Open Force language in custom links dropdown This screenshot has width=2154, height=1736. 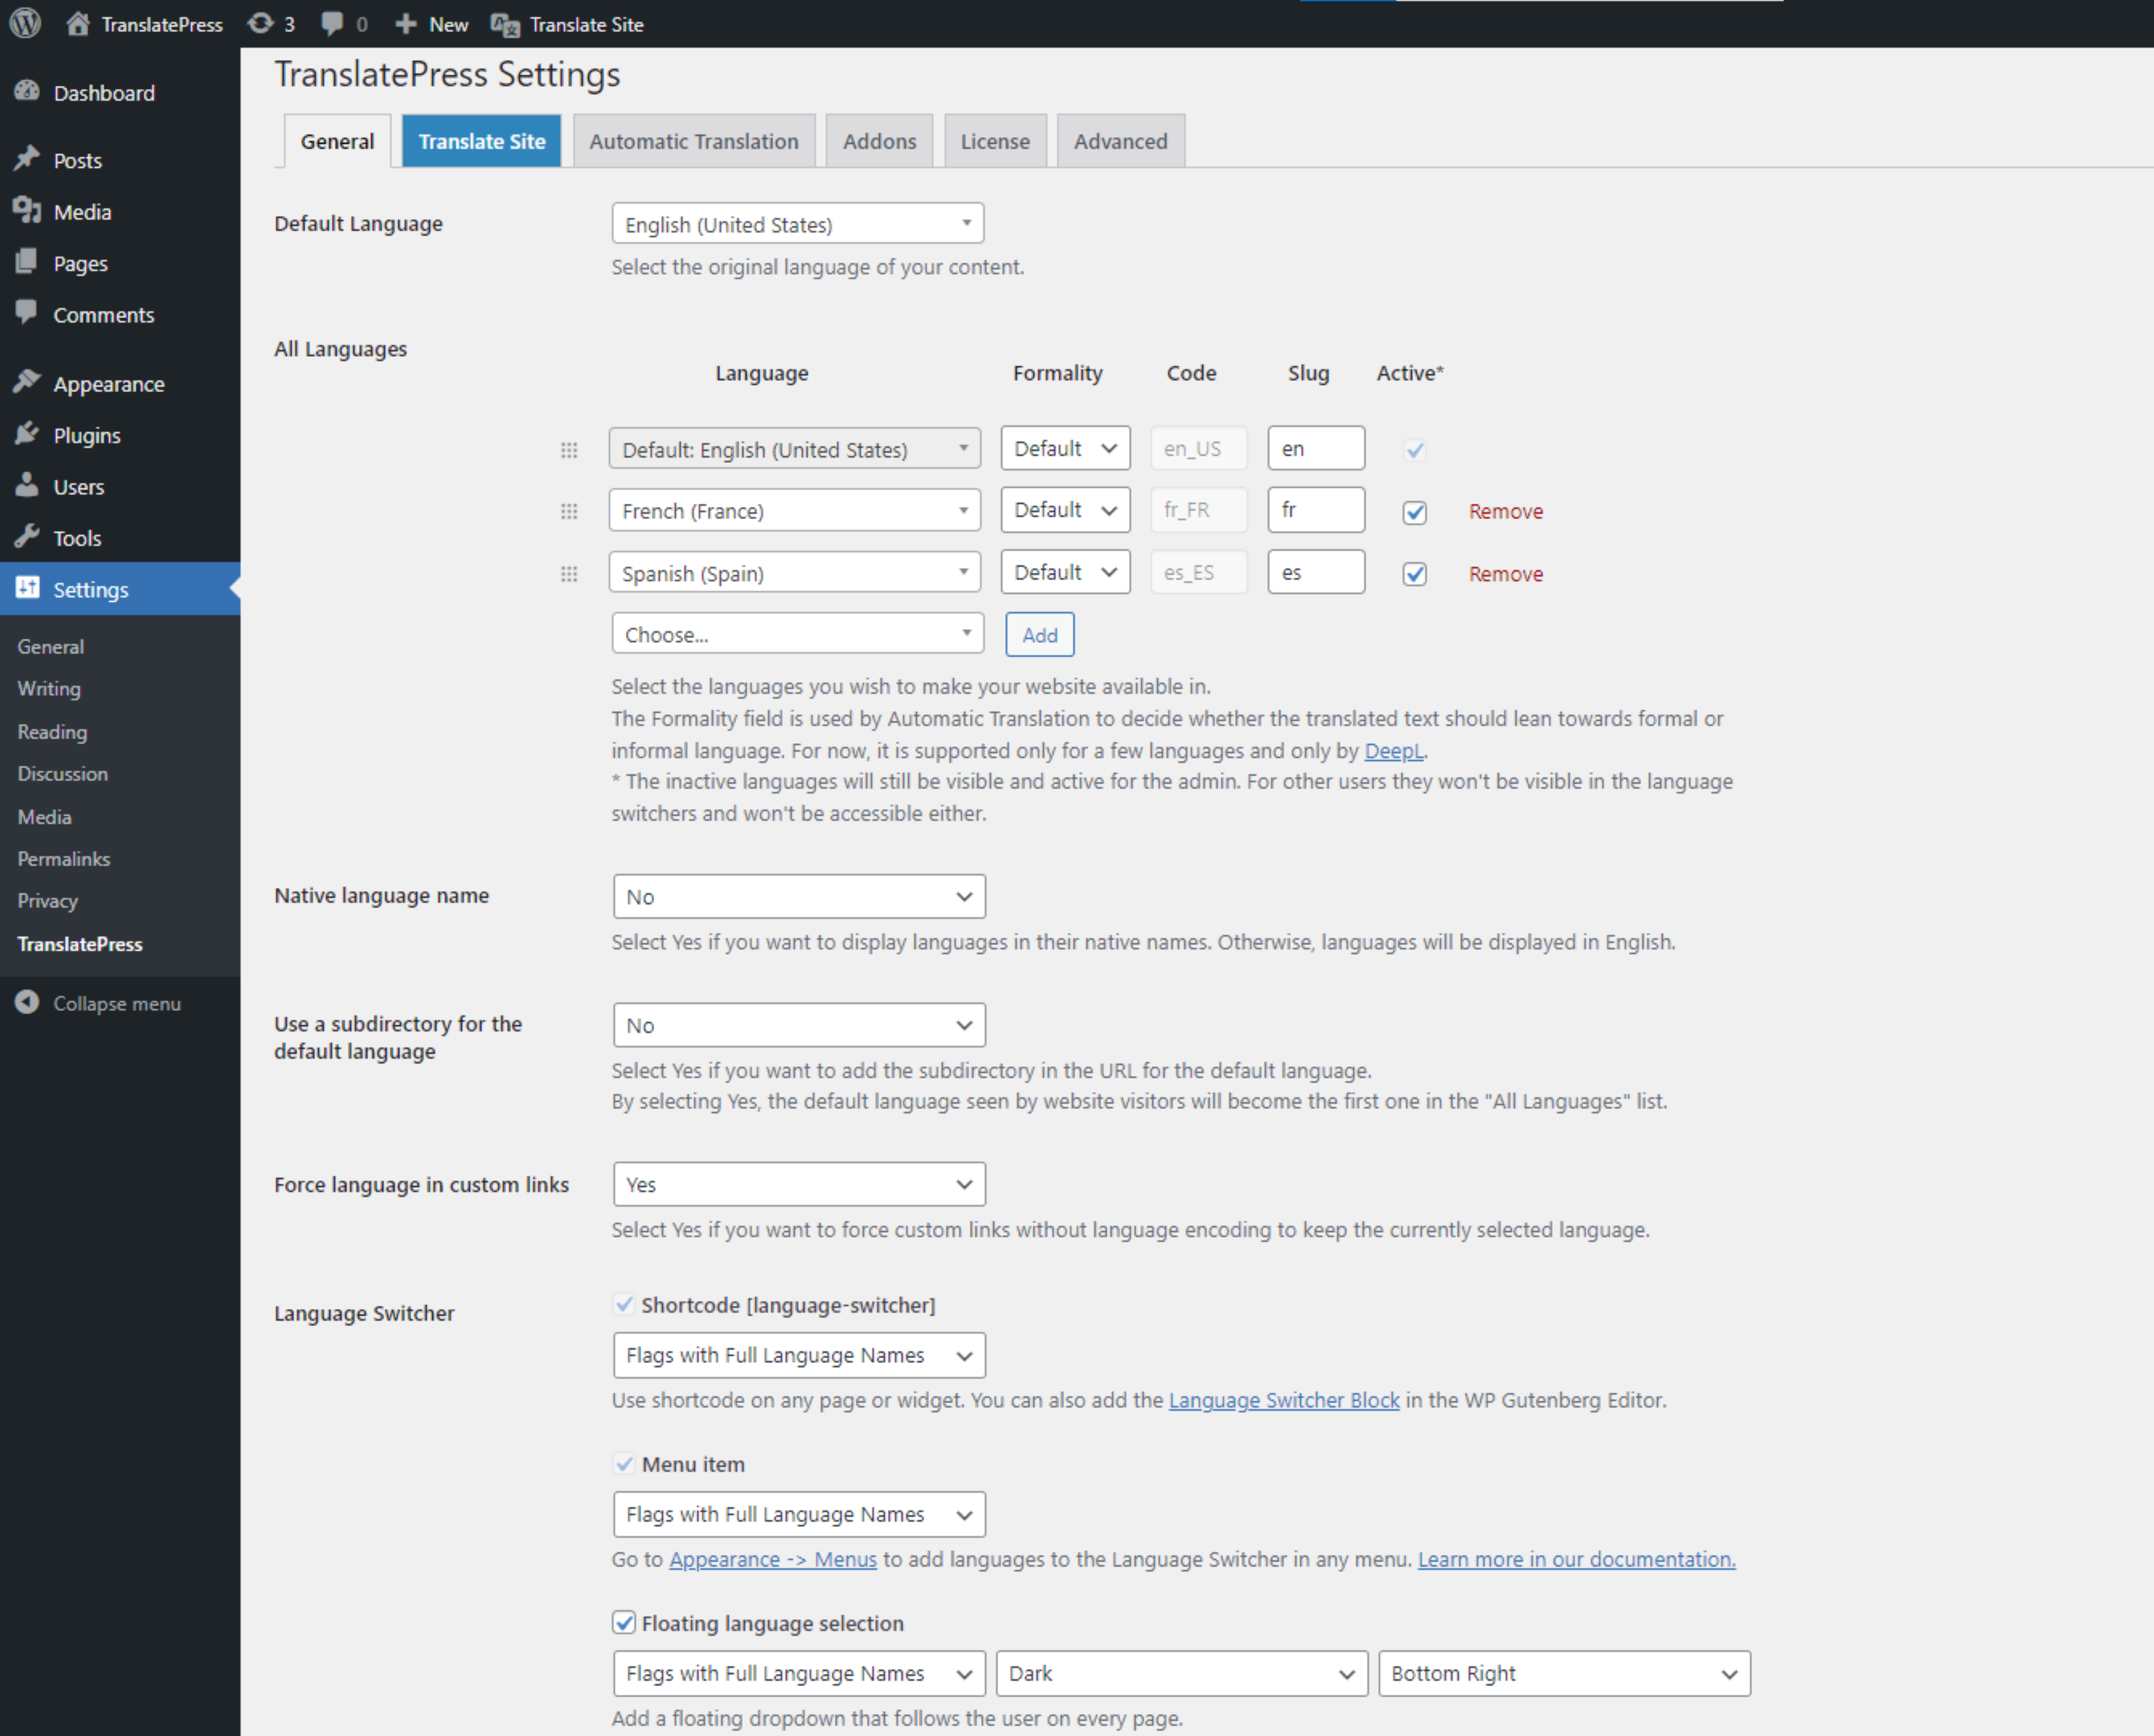tap(799, 1184)
